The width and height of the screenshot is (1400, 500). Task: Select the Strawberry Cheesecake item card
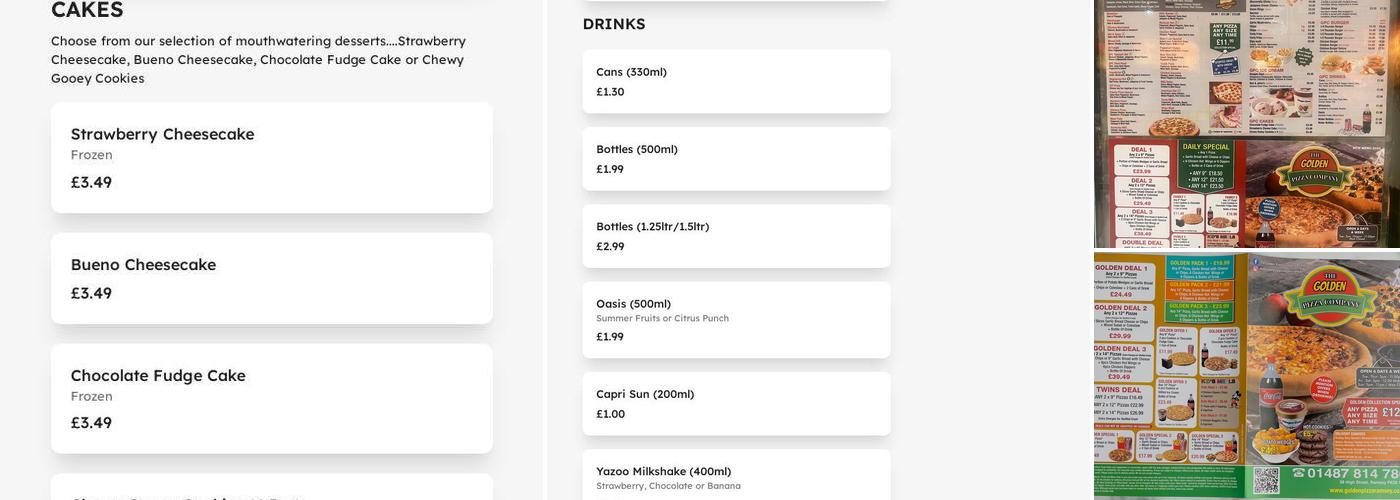tap(271, 157)
